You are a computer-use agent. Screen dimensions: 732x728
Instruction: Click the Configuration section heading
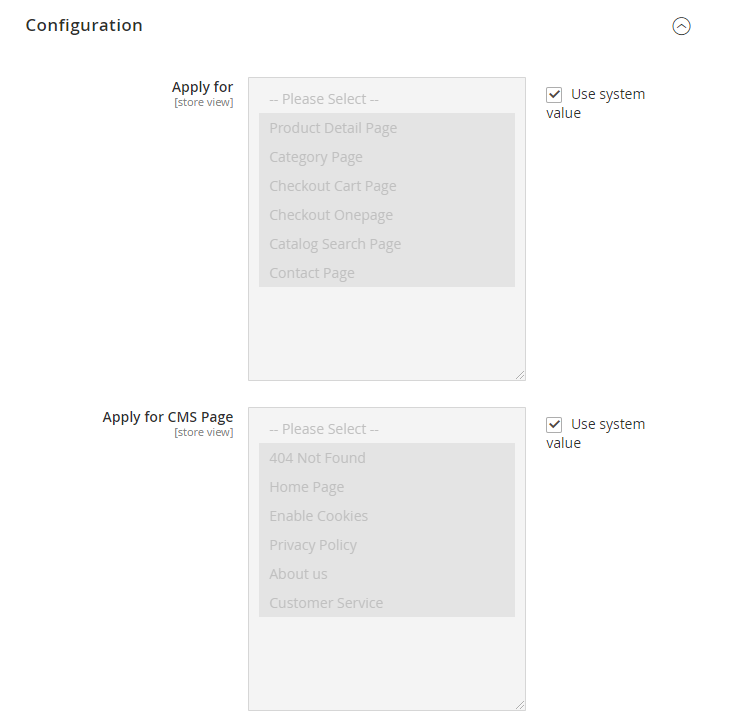tap(84, 25)
